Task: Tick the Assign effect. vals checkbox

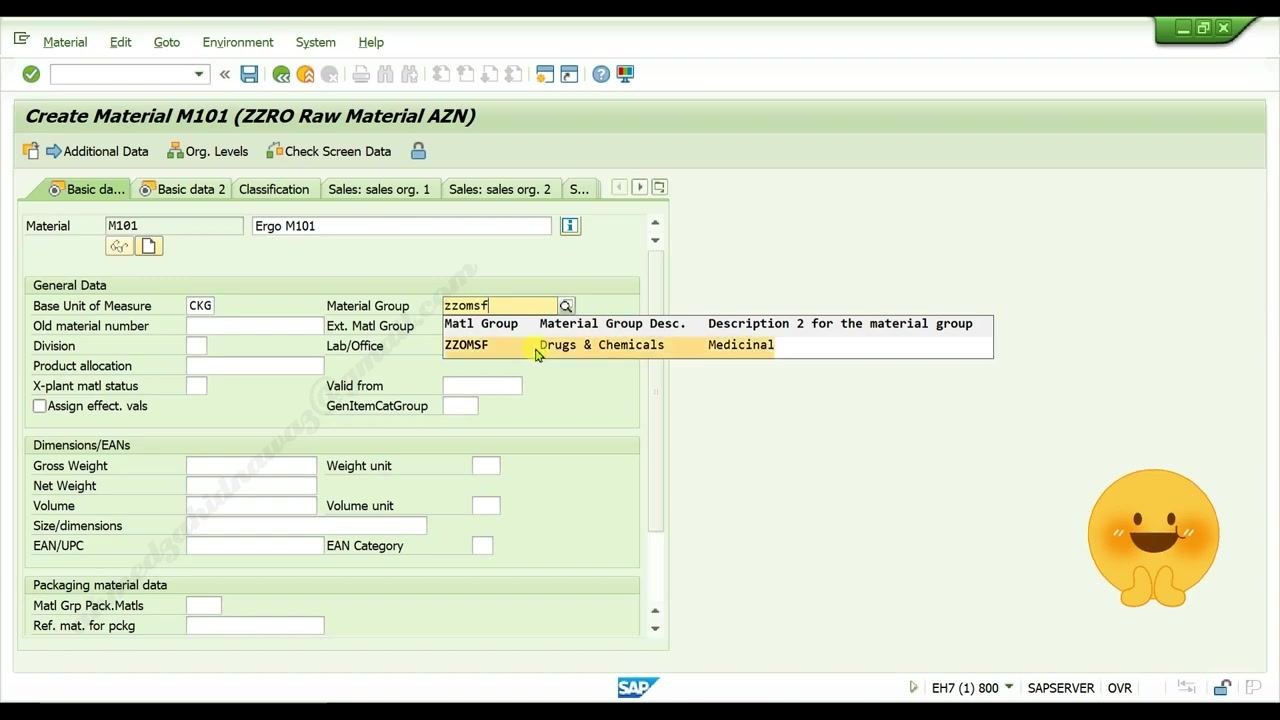Action: point(40,406)
